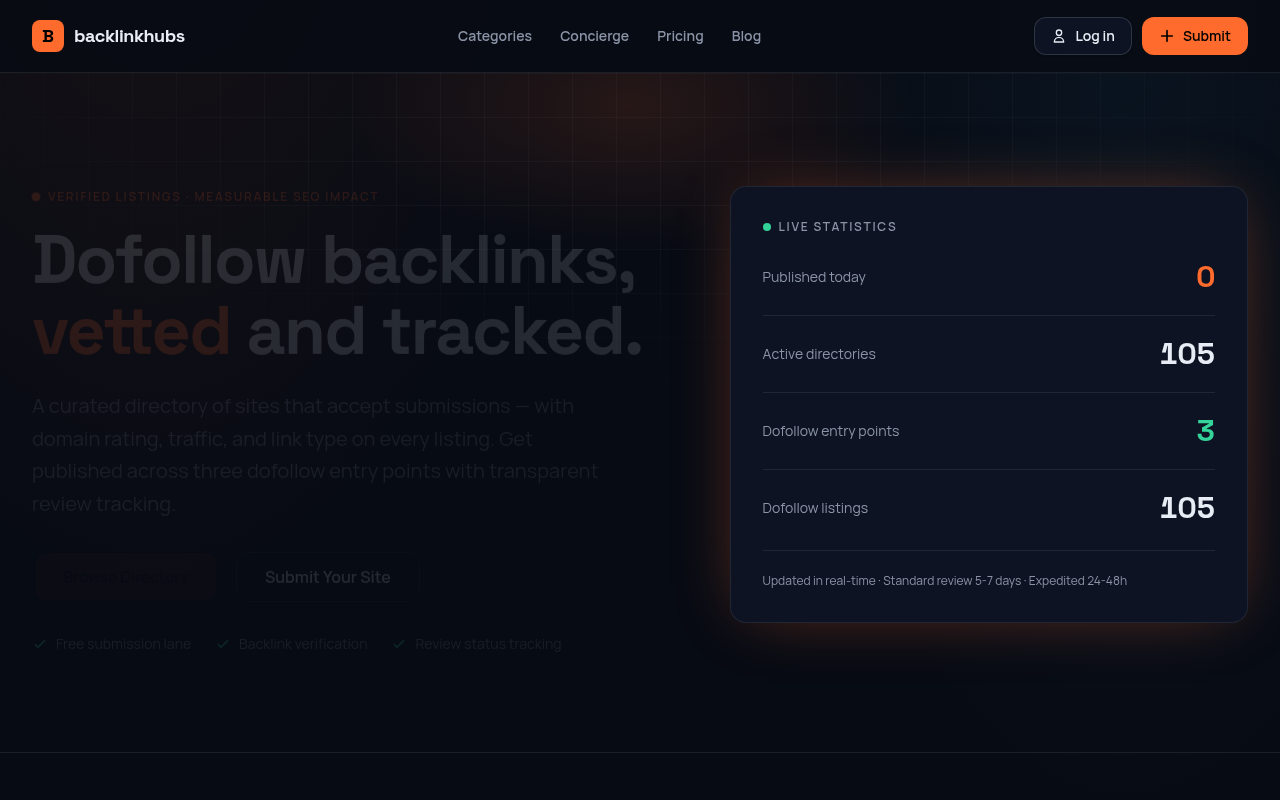This screenshot has height=800, width=1280.
Task: Click the checkmark beside Free submission lane
Action: click(x=40, y=644)
